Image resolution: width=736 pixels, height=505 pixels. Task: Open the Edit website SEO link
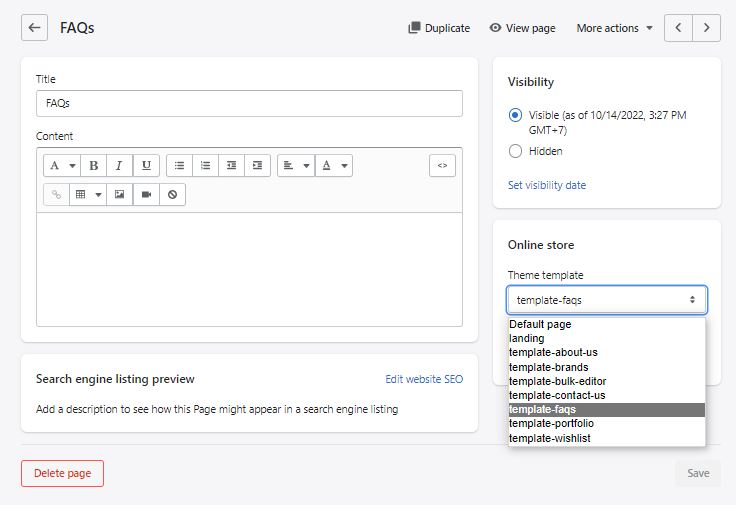424,379
